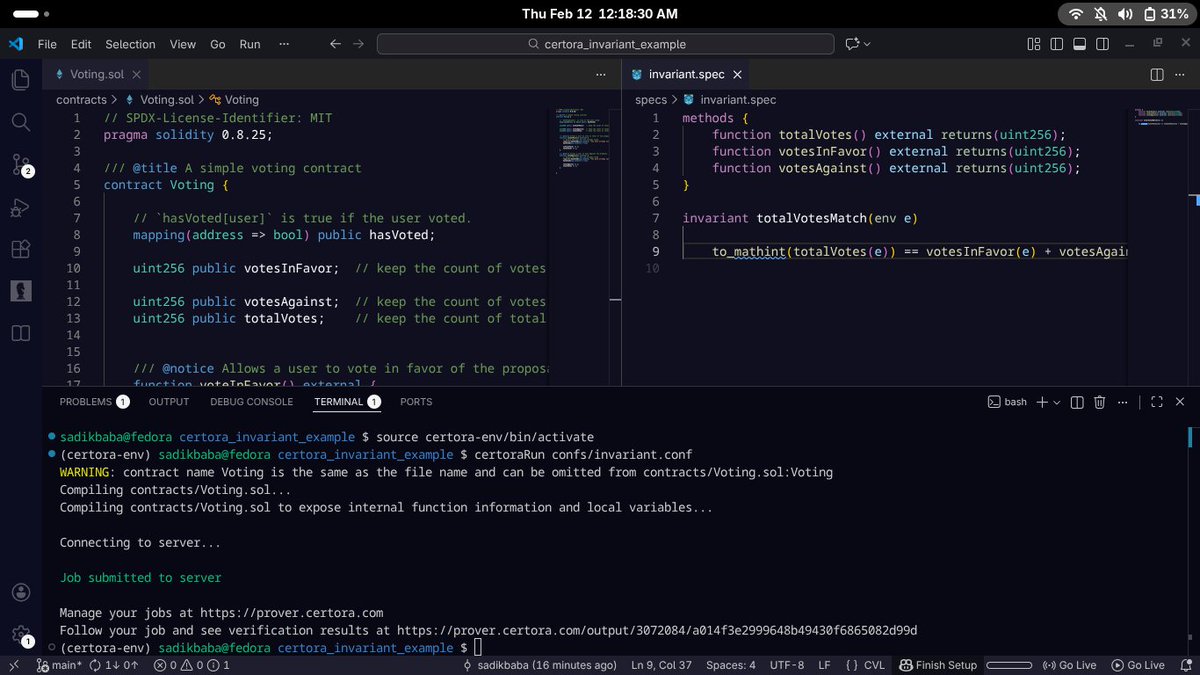Image resolution: width=1200 pixels, height=675 pixels.
Task: Open the Search view in activity bar
Action: (20, 122)
